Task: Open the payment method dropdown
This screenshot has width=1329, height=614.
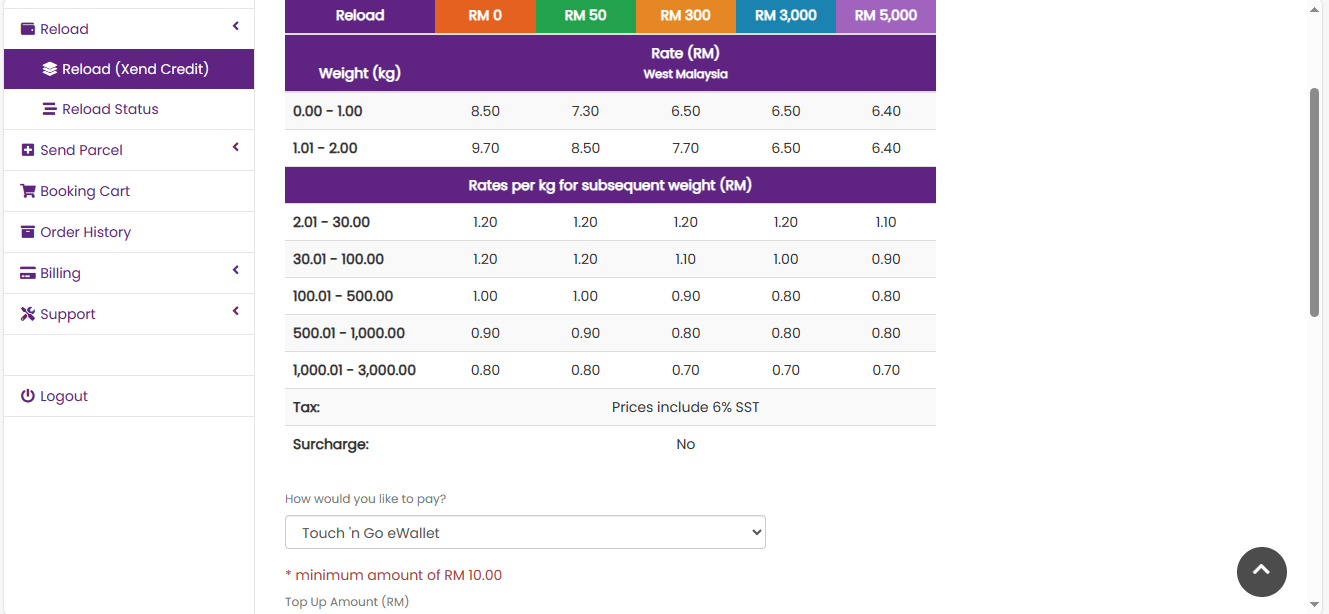Action: pyautogui.click(x=525, y=533)
